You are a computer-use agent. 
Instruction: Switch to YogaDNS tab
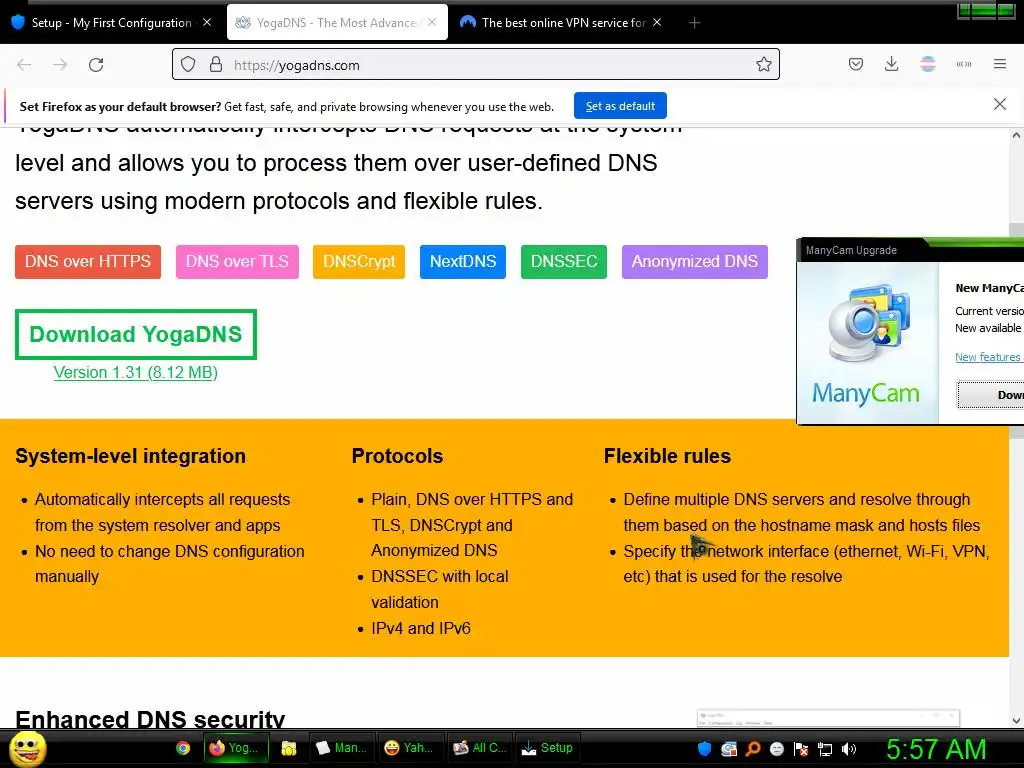click(x=337, y=23)
